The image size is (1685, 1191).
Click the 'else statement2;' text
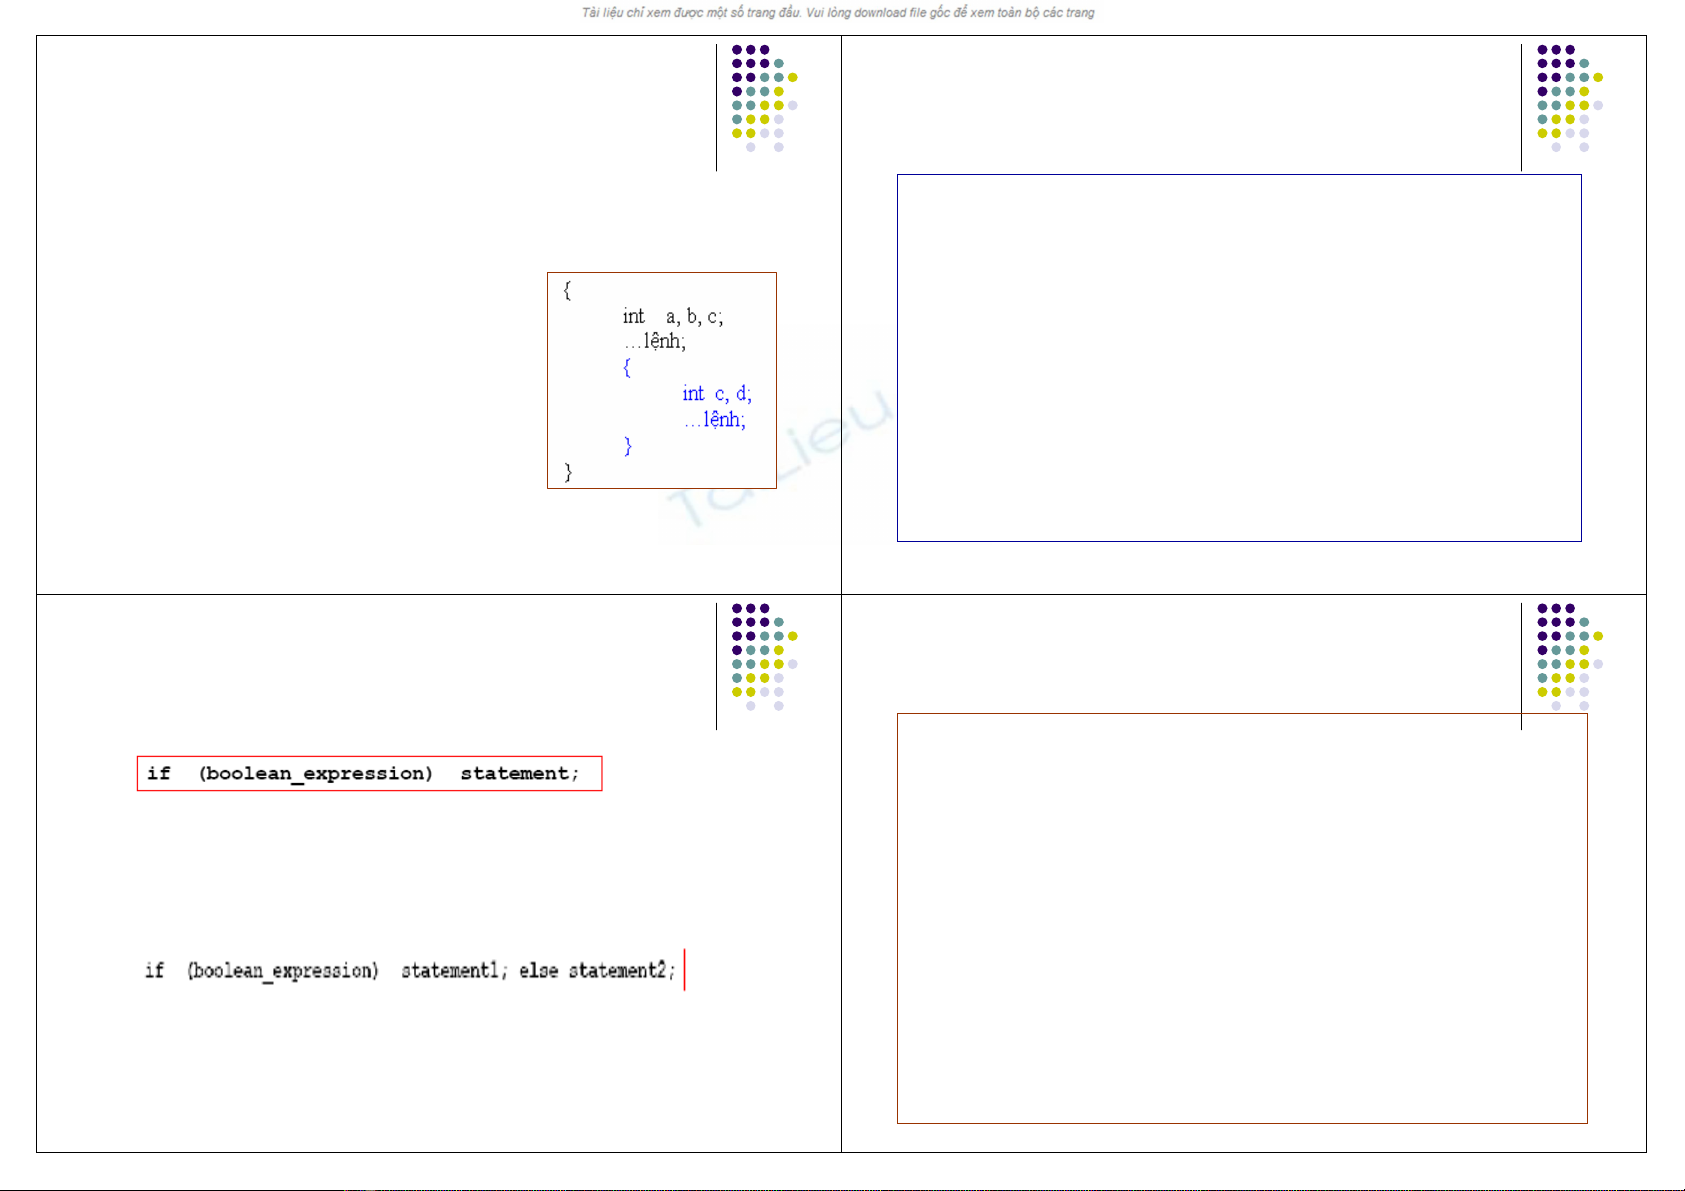point(596,971)
